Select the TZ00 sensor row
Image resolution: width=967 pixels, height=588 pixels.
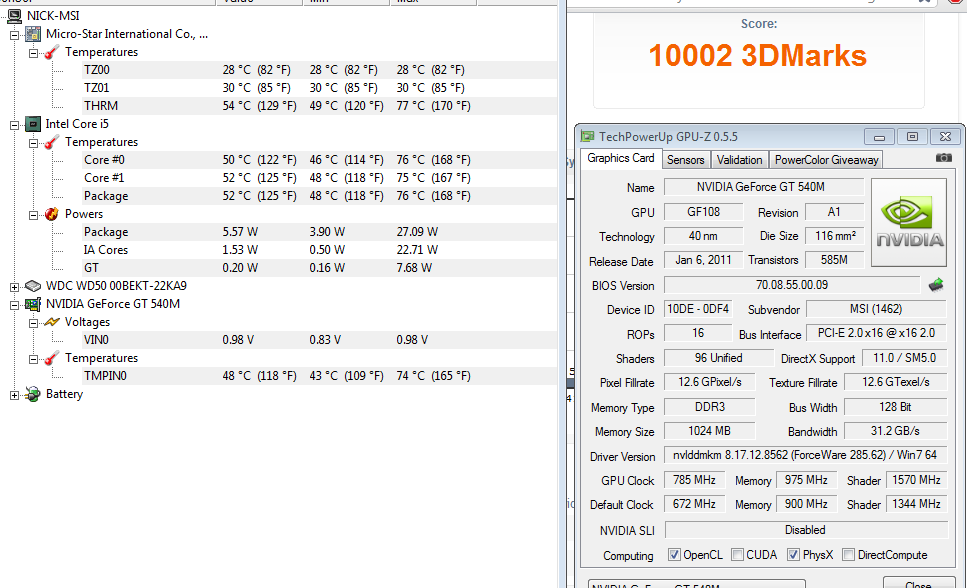point(319,70)
